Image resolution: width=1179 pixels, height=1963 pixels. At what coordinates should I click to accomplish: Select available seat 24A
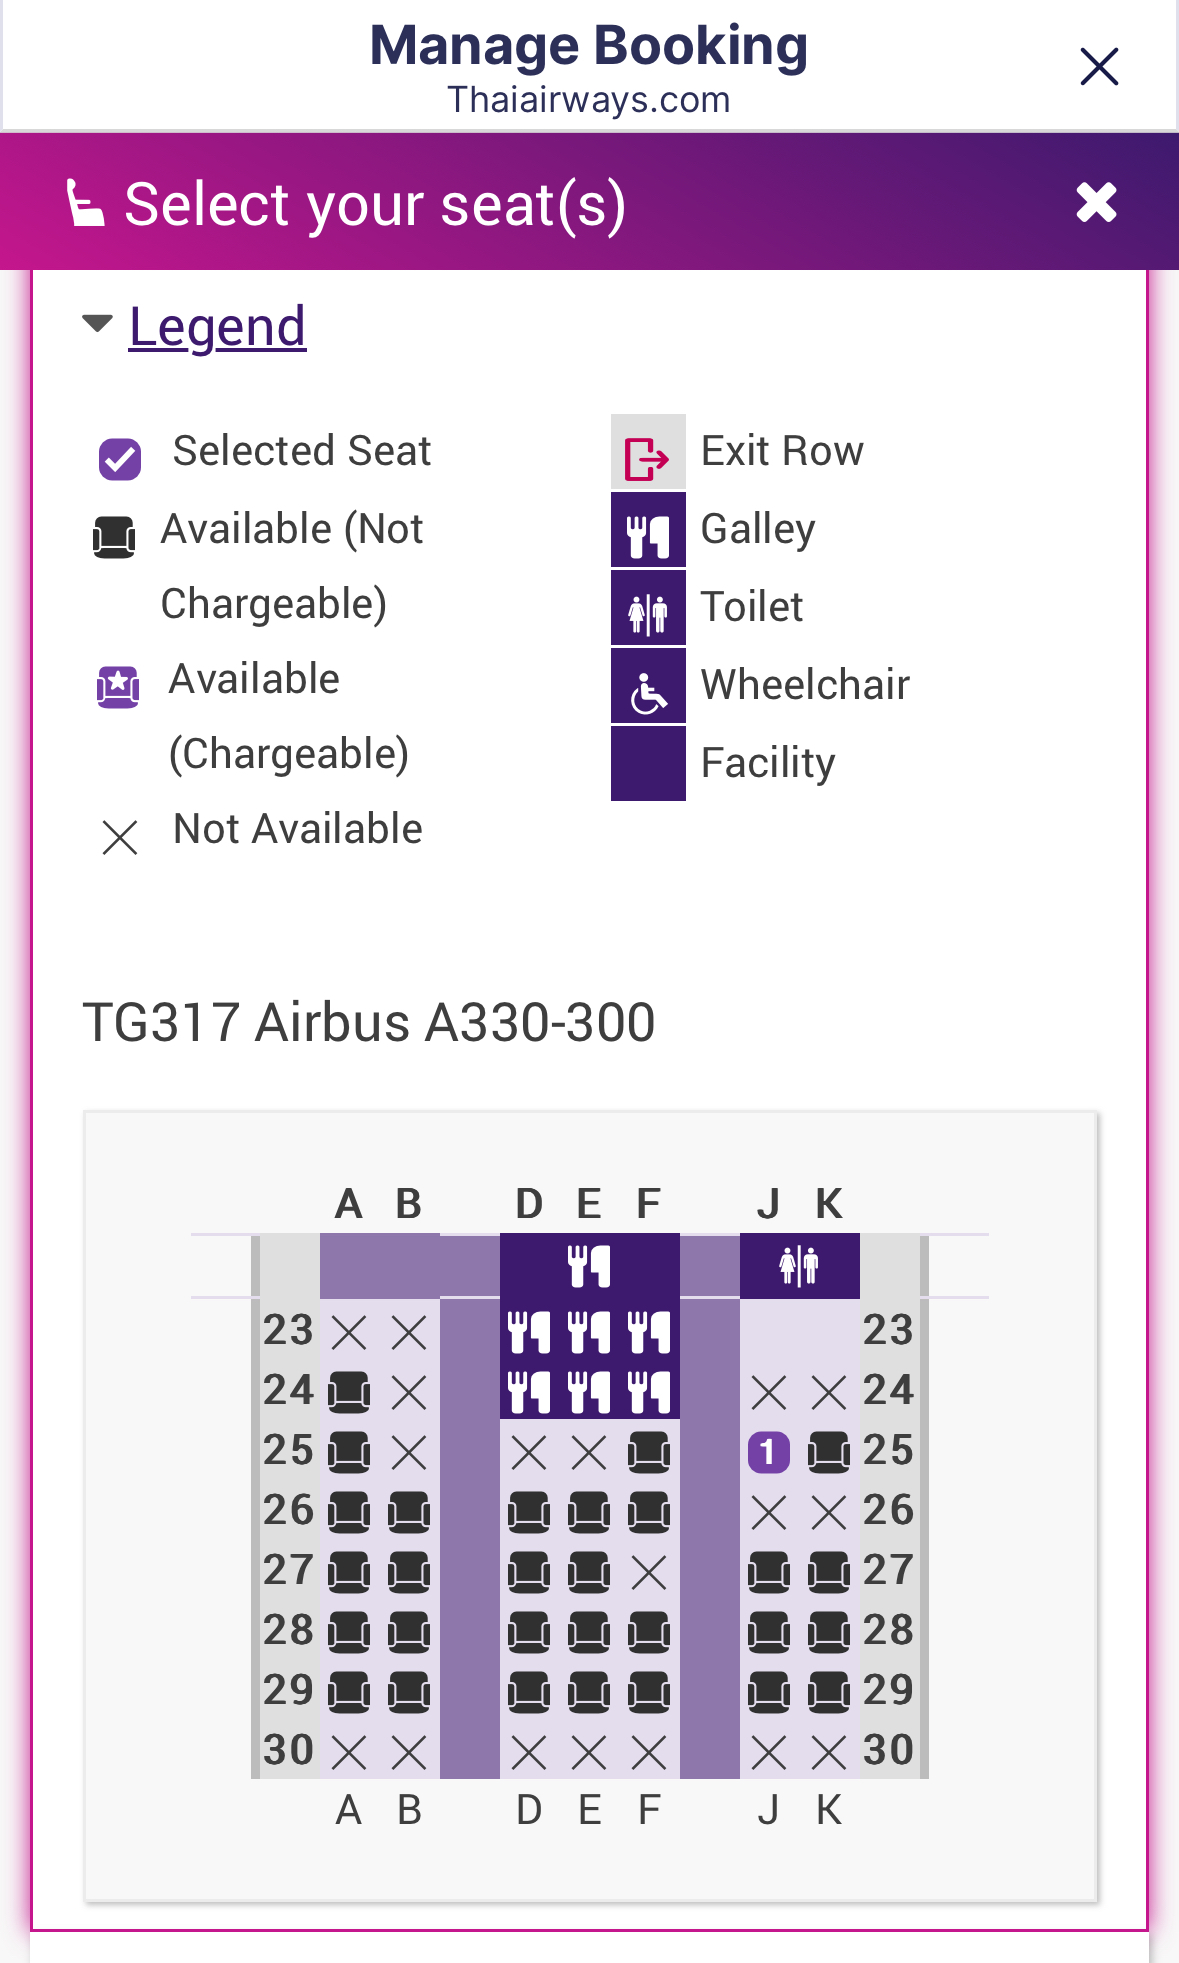pyautogui.click(x=349, y=1392)
